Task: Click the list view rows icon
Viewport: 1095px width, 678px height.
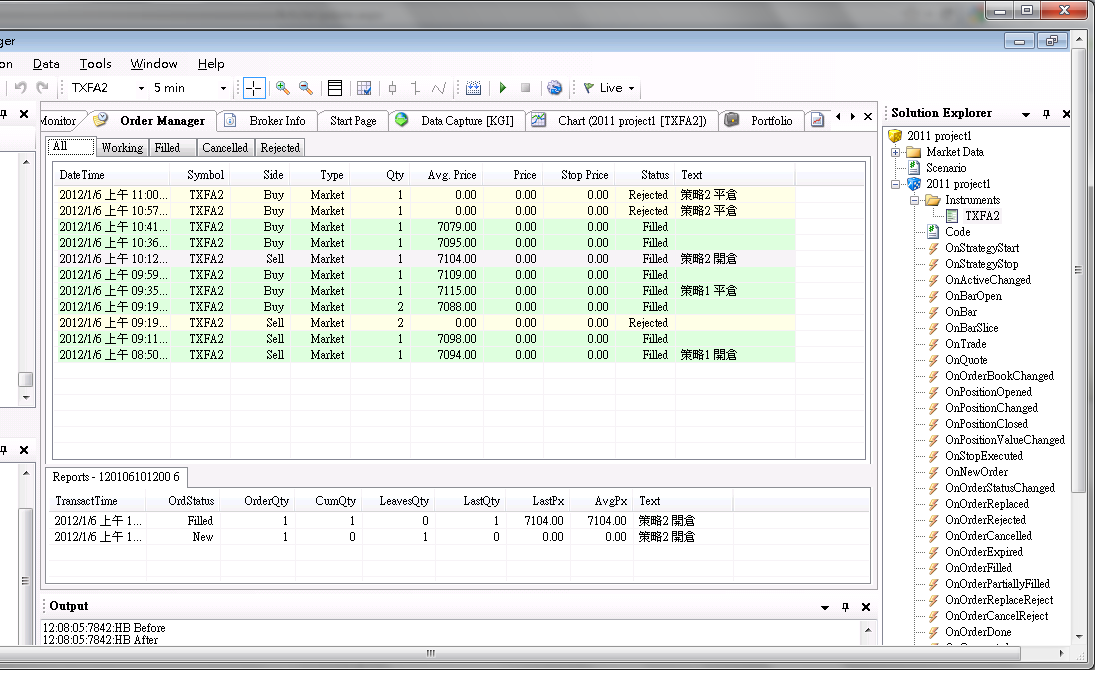Action: coord(335,88)
